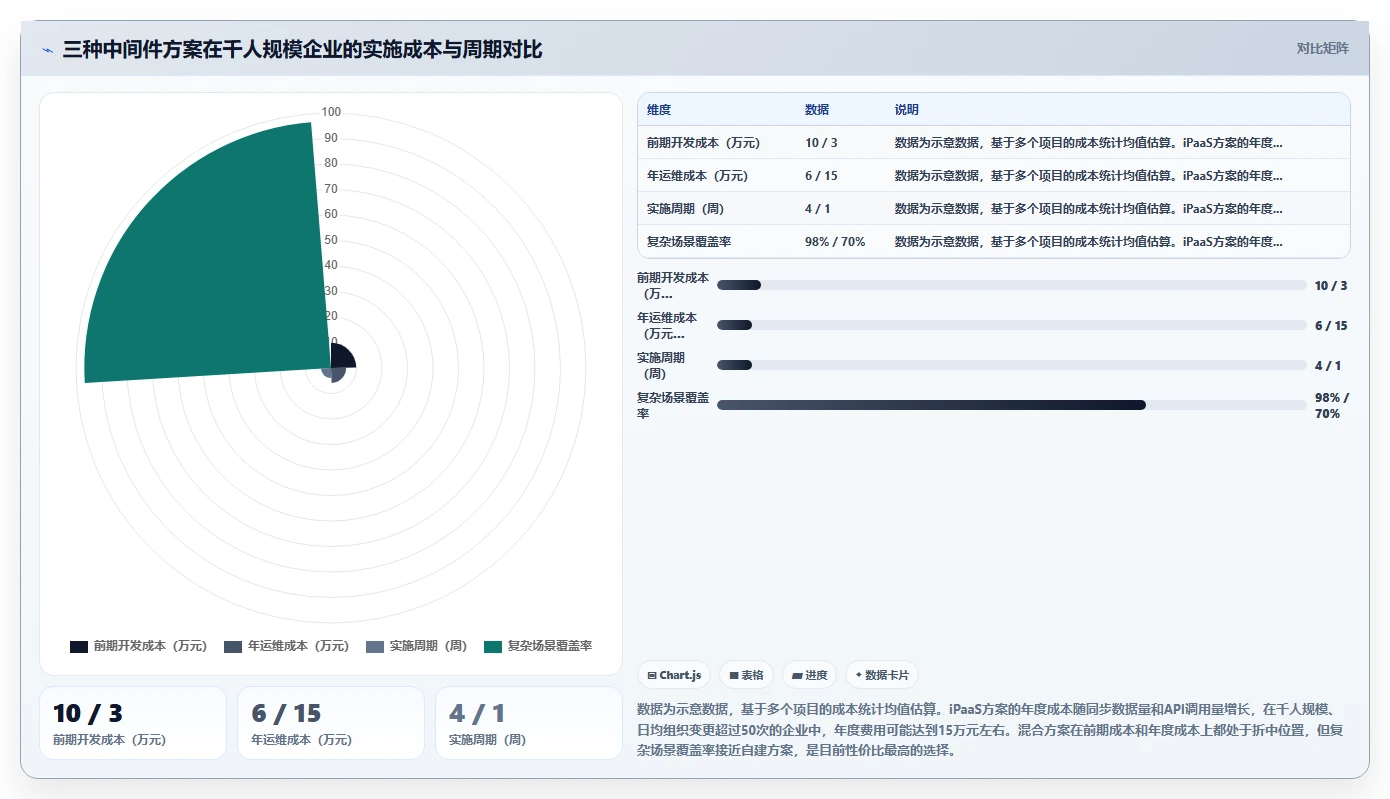Toggle the 实施周期 legend color swatch
Image resolution: width=1390 pixels, height=799 pixels.
[x=375, y=646]
